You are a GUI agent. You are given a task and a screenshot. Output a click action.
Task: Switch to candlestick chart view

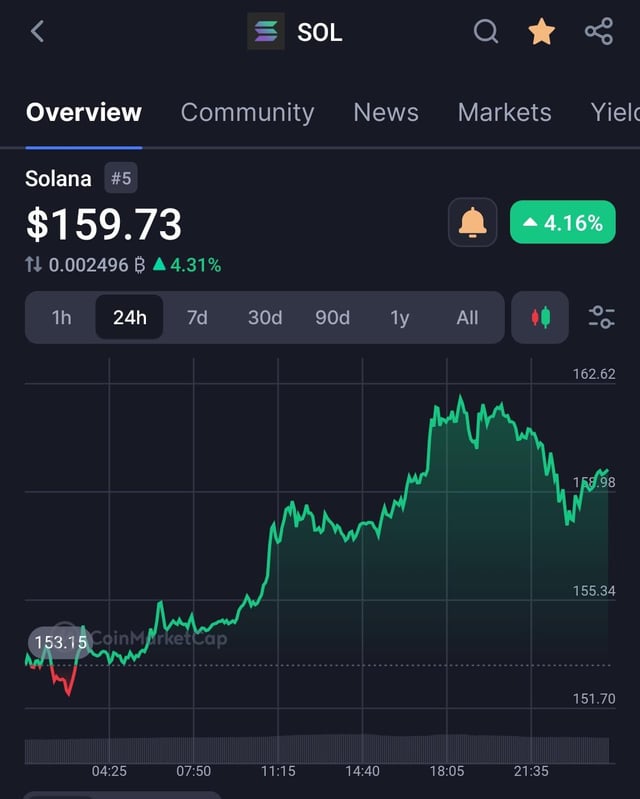click(540, 318)
